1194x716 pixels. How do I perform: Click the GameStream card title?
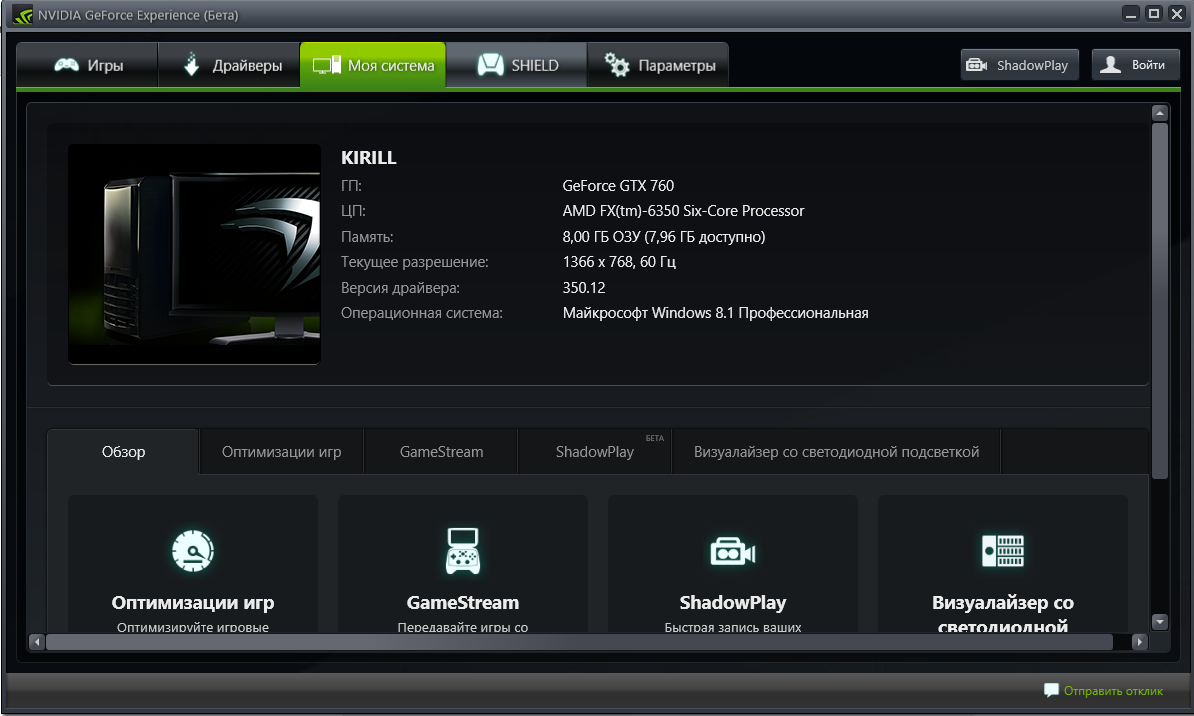point(463,603)
